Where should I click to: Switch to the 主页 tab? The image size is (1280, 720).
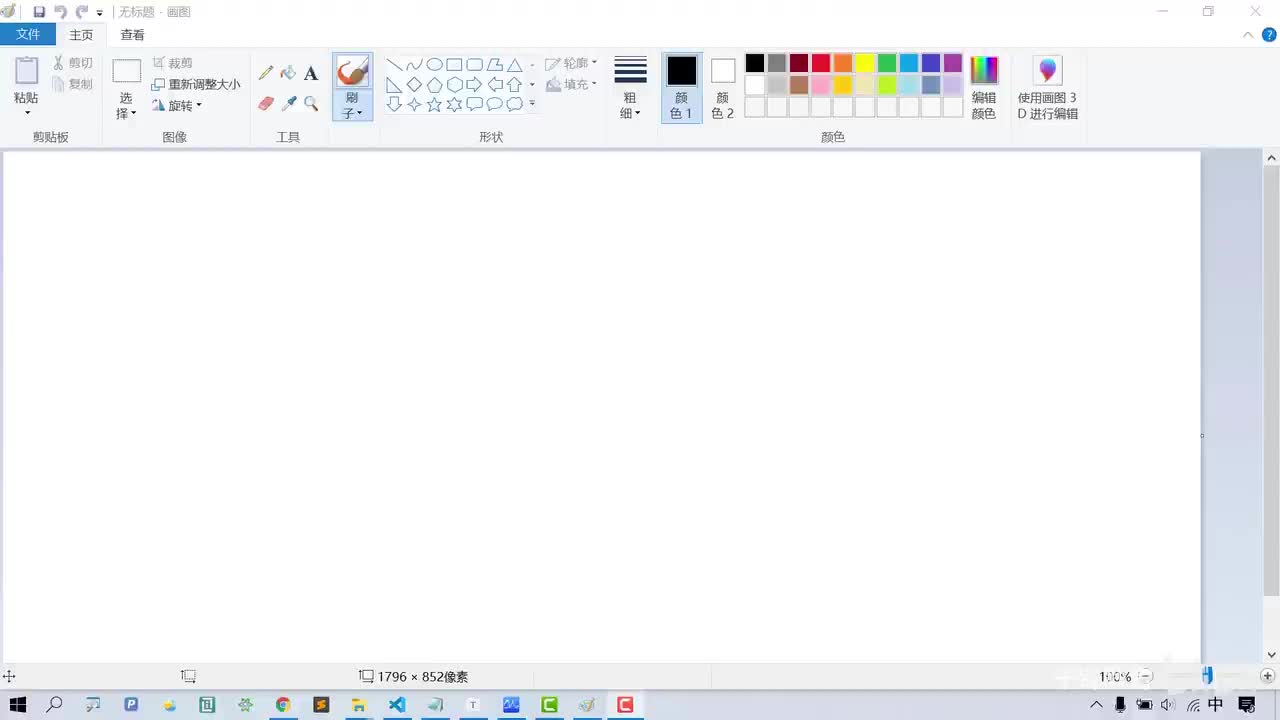pyautogui.click(x=81, y=35)
